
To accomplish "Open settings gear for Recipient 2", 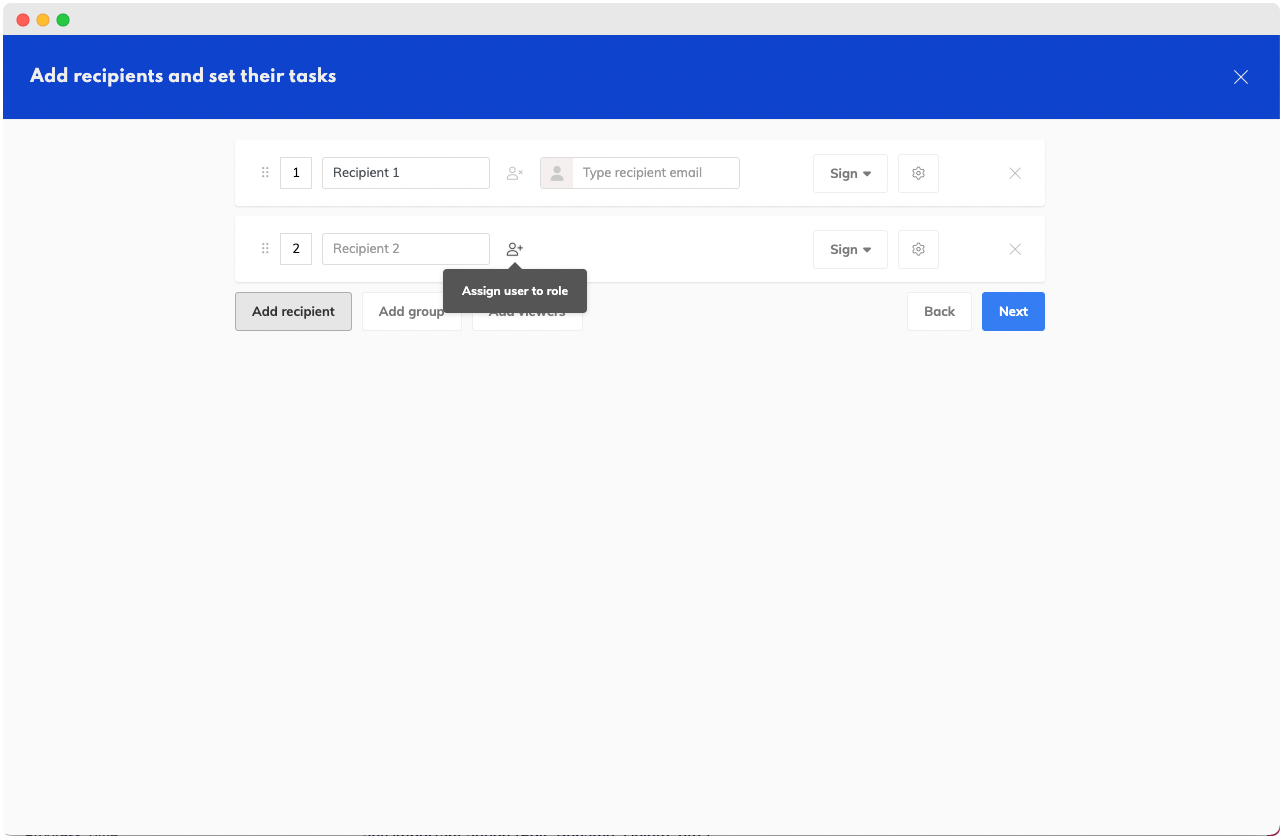I will pos(918,249).
